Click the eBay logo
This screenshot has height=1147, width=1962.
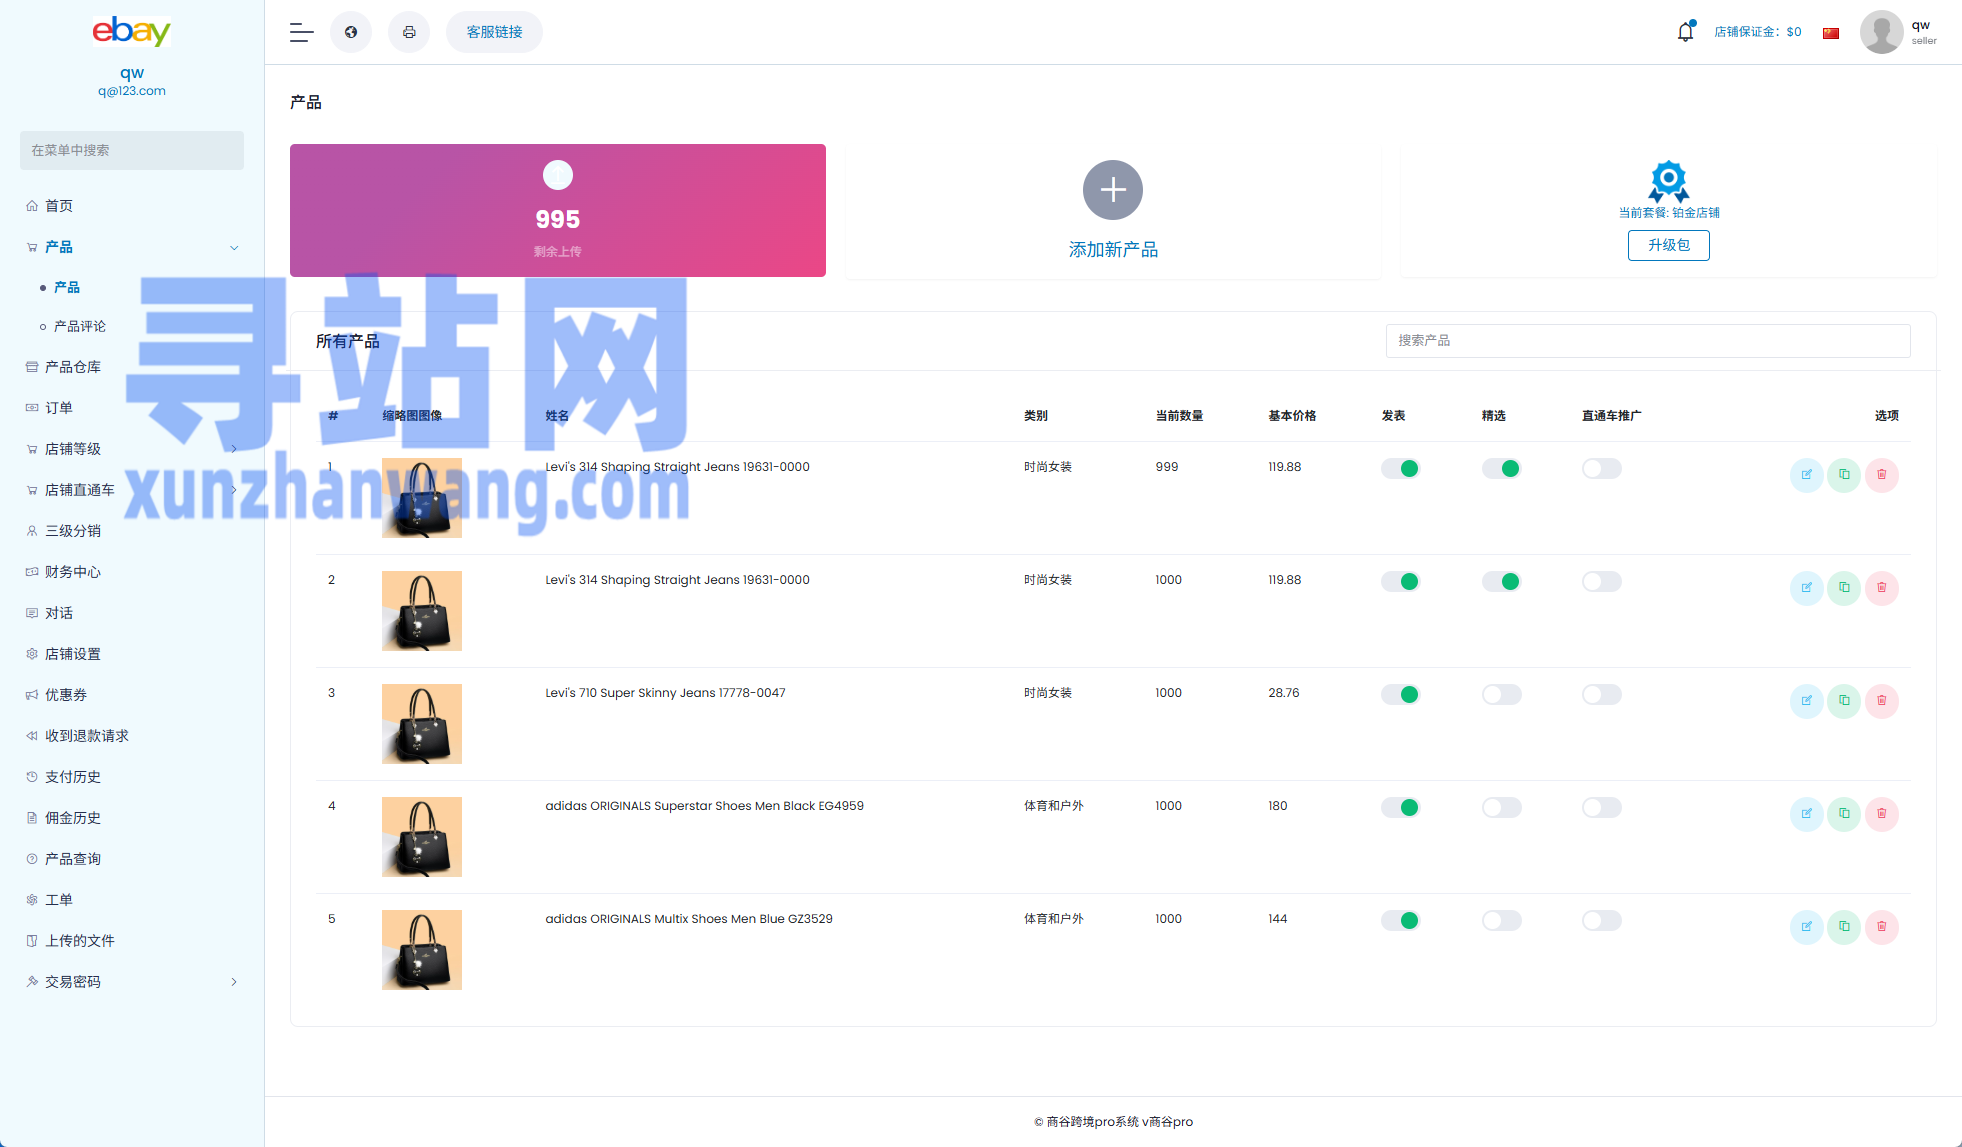(x=131, y=31)
